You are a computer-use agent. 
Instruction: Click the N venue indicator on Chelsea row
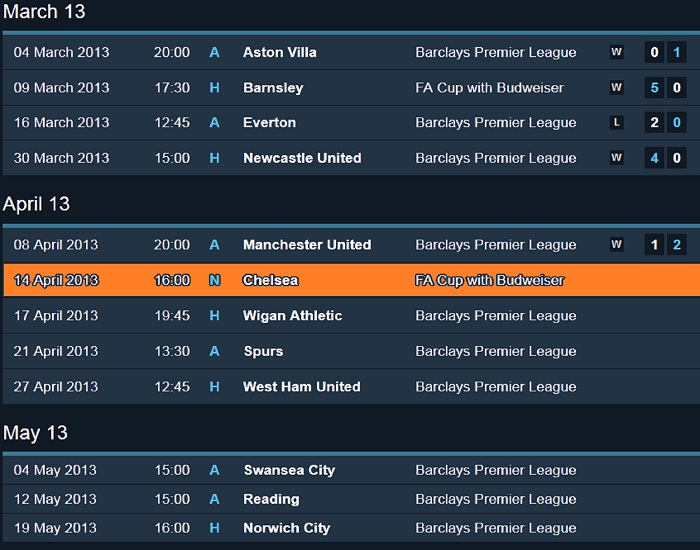point(215,280)
